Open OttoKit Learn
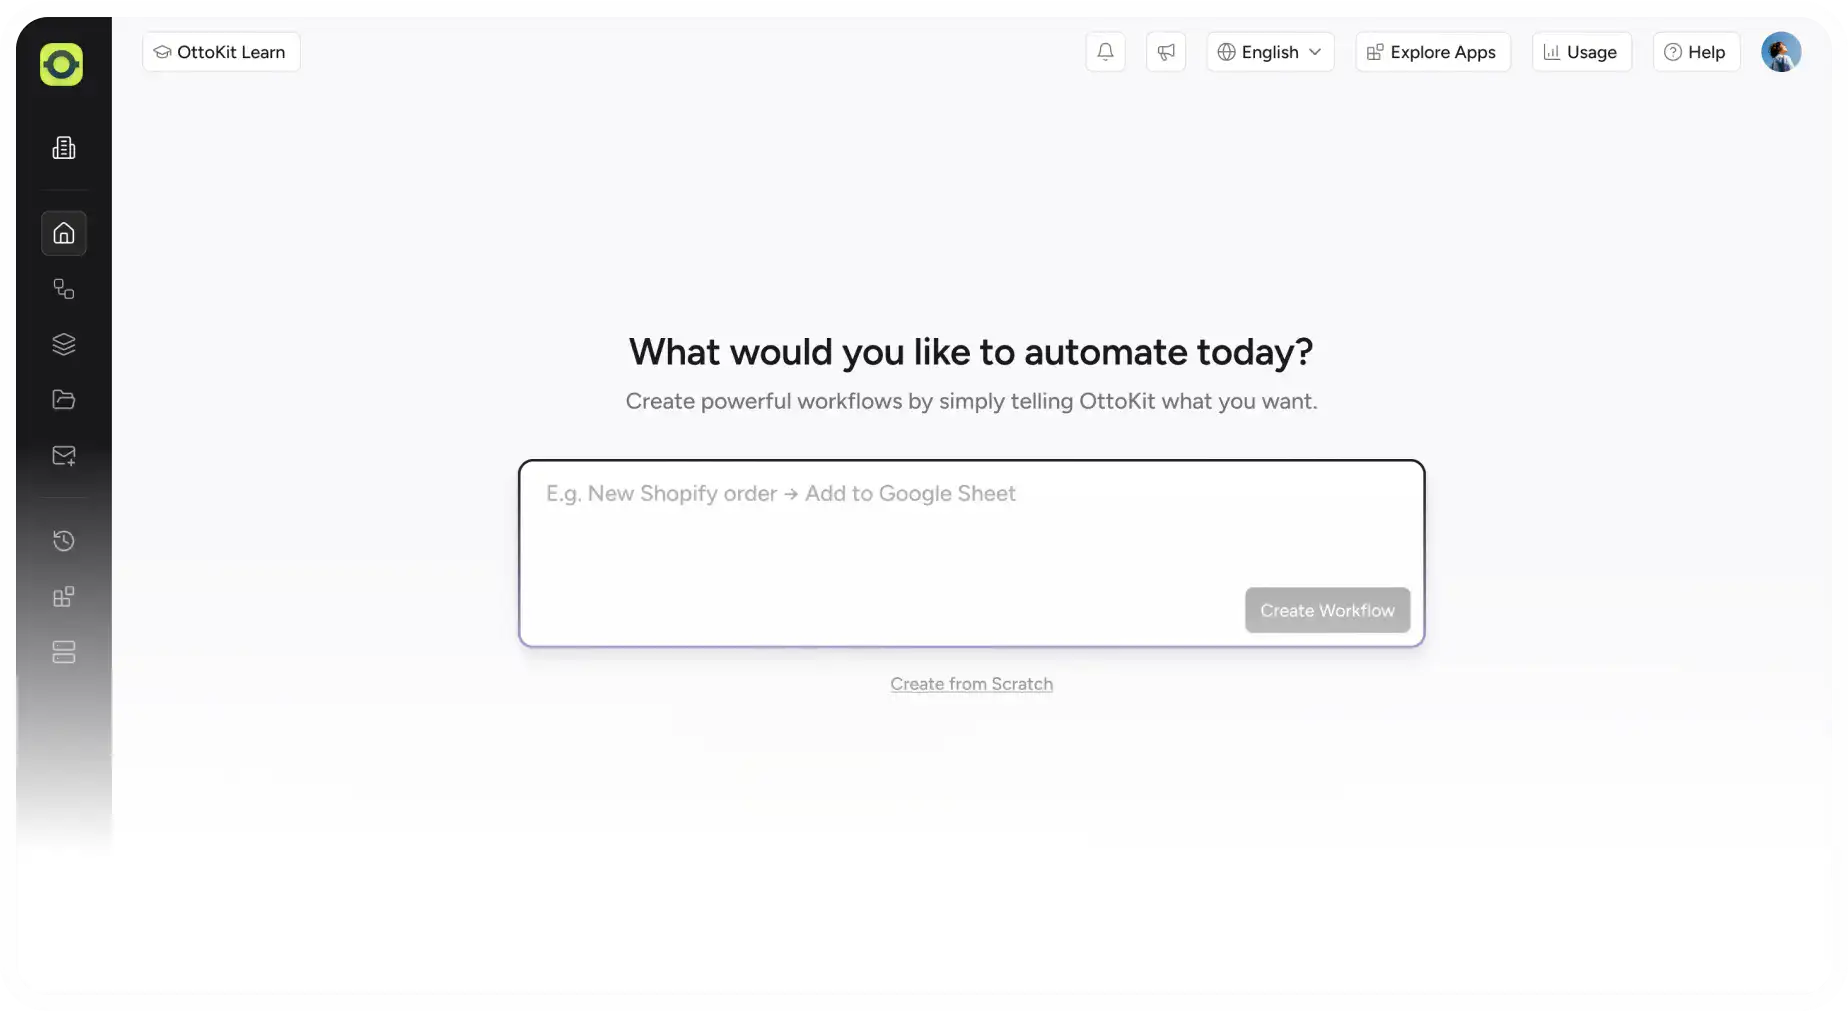The width and height of the screenshot is (1848, 1011). (x=220, y=51)
